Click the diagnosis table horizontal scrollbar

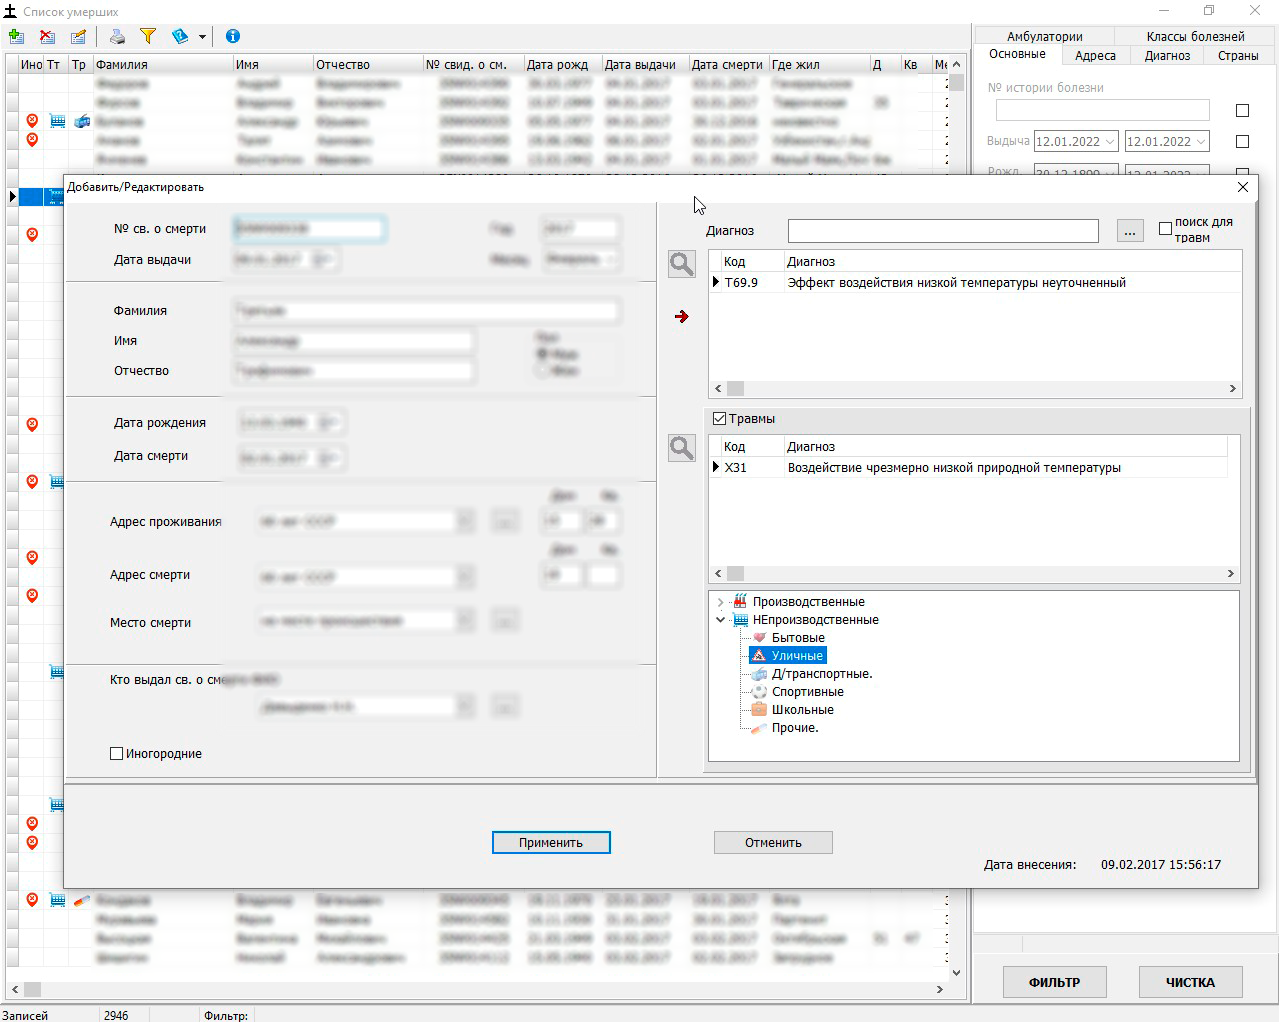coord(975,389)
